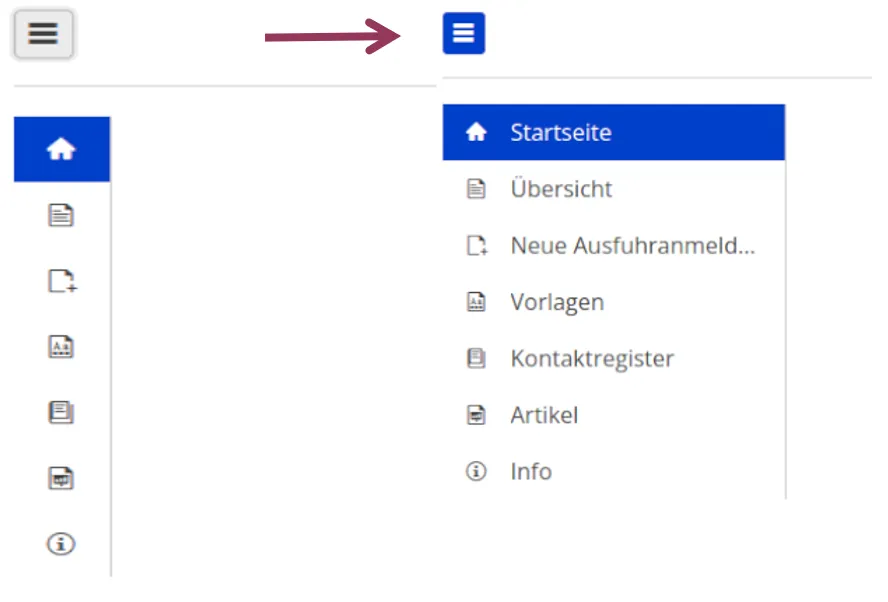This screenshot has width=888, height=602.
Task: Click the blue hamburger button to collapse menu
Action: click(463, 33)
